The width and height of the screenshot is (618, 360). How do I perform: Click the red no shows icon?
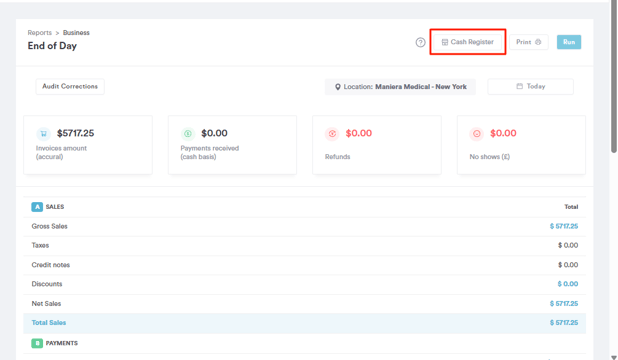click(x=477, y=134)
